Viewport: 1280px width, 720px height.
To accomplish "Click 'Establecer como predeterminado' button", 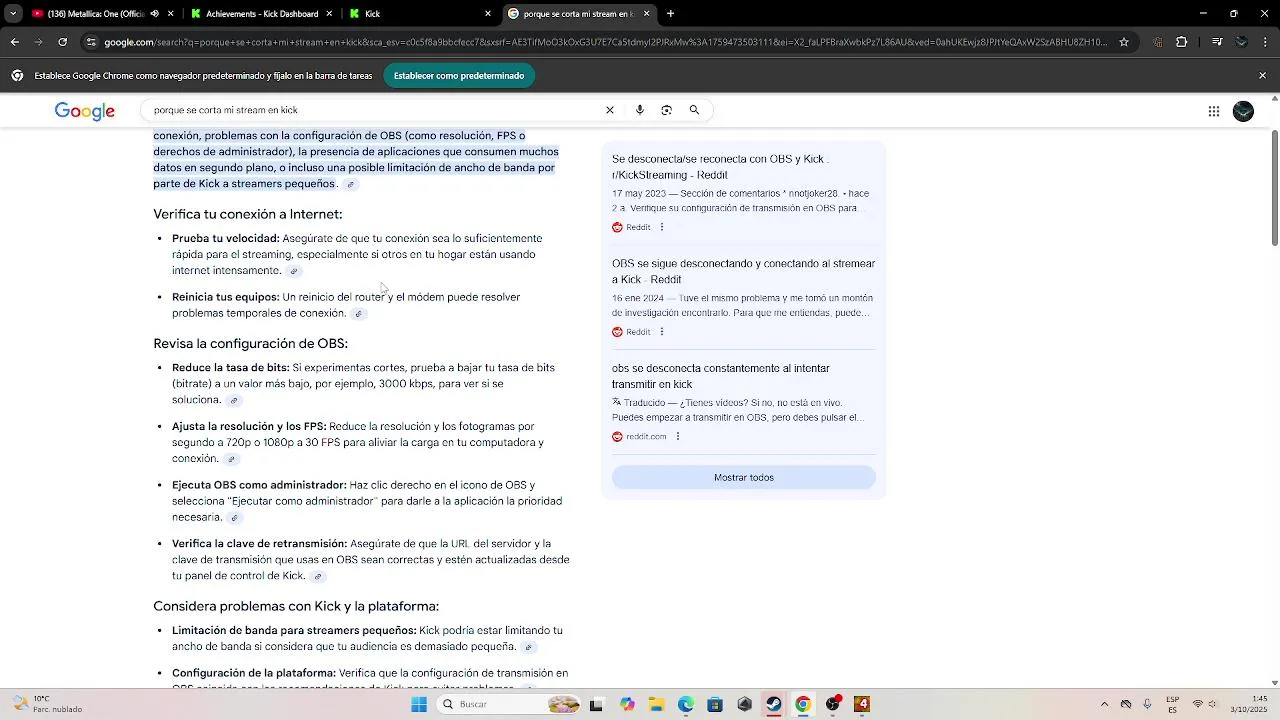I will 459,76.
